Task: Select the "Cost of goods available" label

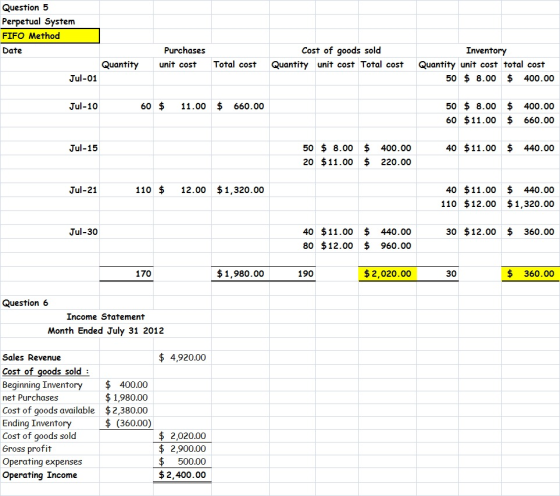Action: click(48, 410)
